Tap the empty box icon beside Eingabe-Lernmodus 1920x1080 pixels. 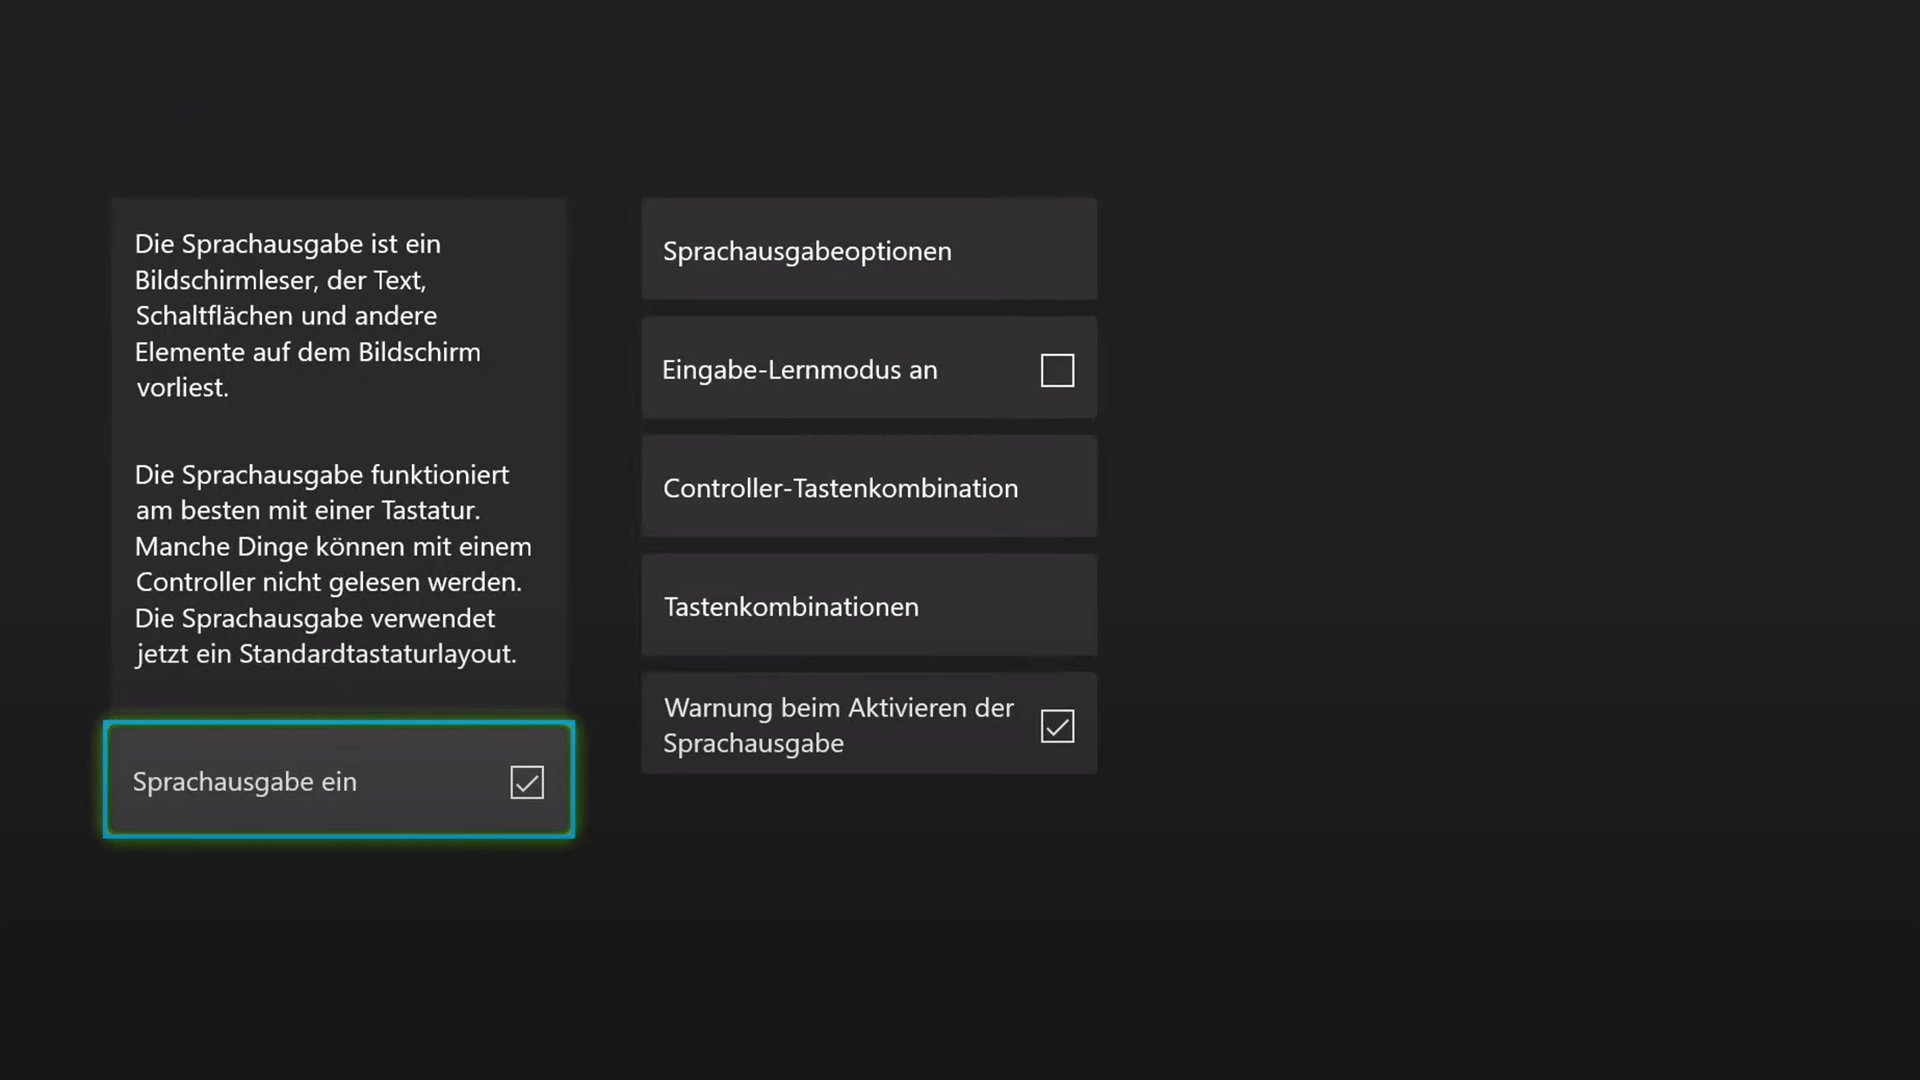tap(1057, 370)
